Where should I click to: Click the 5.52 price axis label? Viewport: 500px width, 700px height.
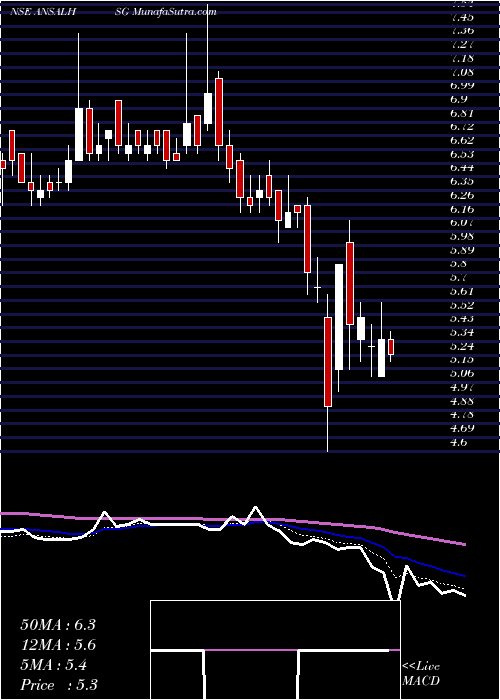pos(462,305)
